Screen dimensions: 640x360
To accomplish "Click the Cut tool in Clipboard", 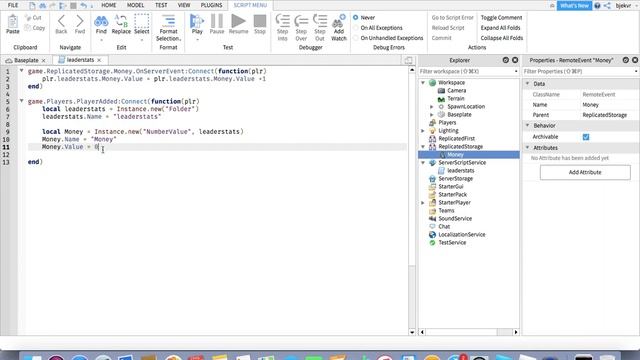I will point(33,18).
